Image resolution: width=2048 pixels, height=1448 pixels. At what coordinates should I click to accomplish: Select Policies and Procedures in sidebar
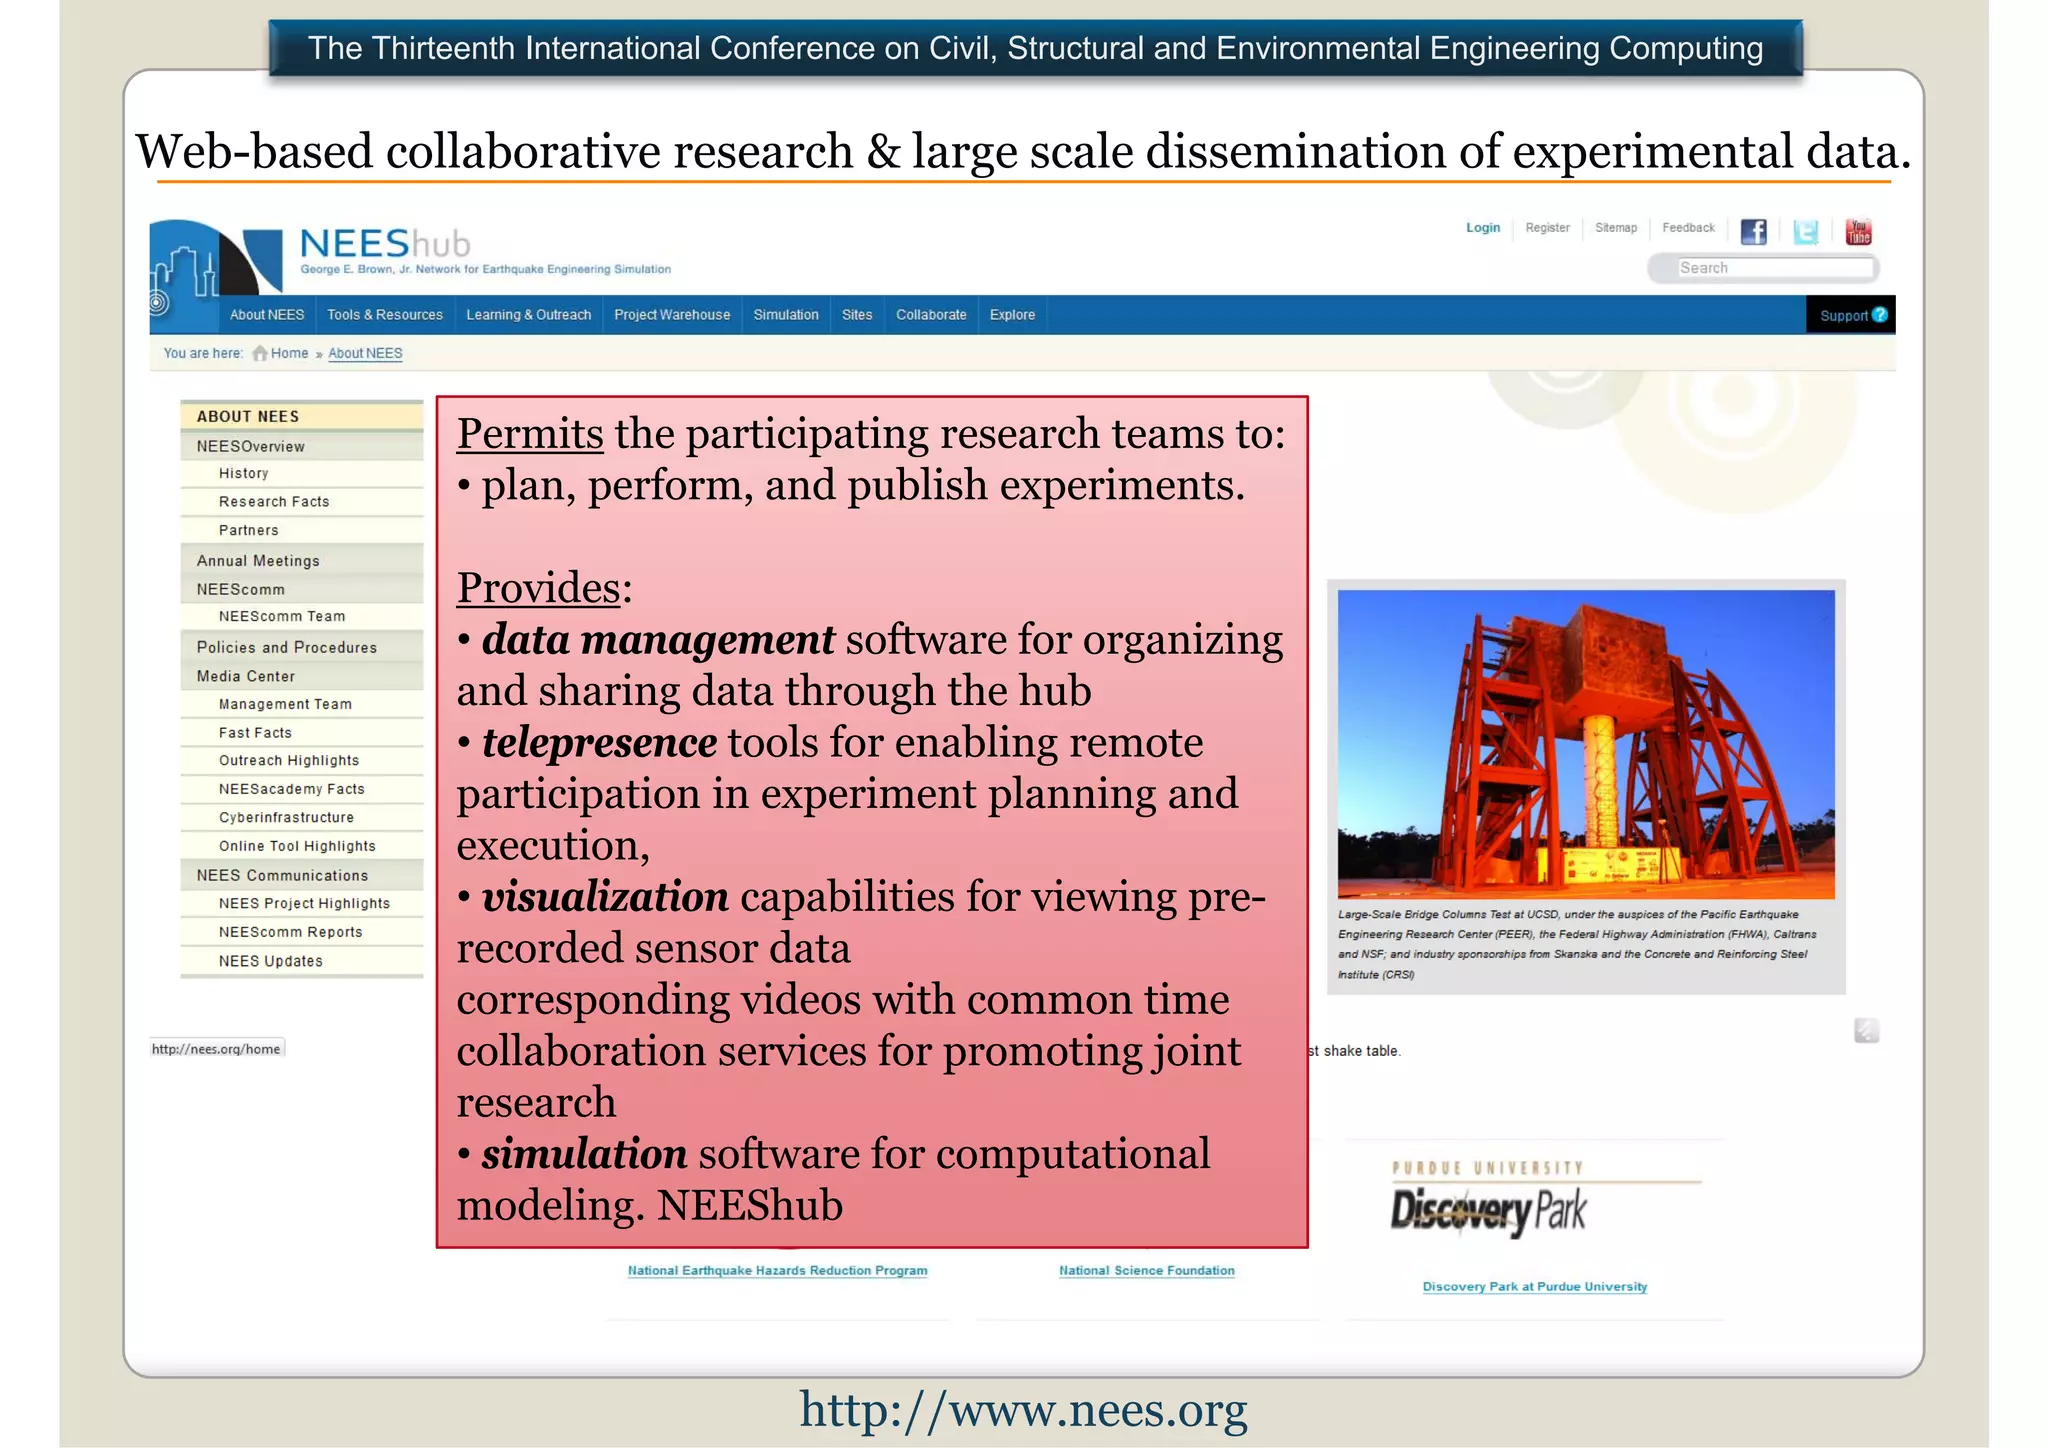tap(302, 647)
